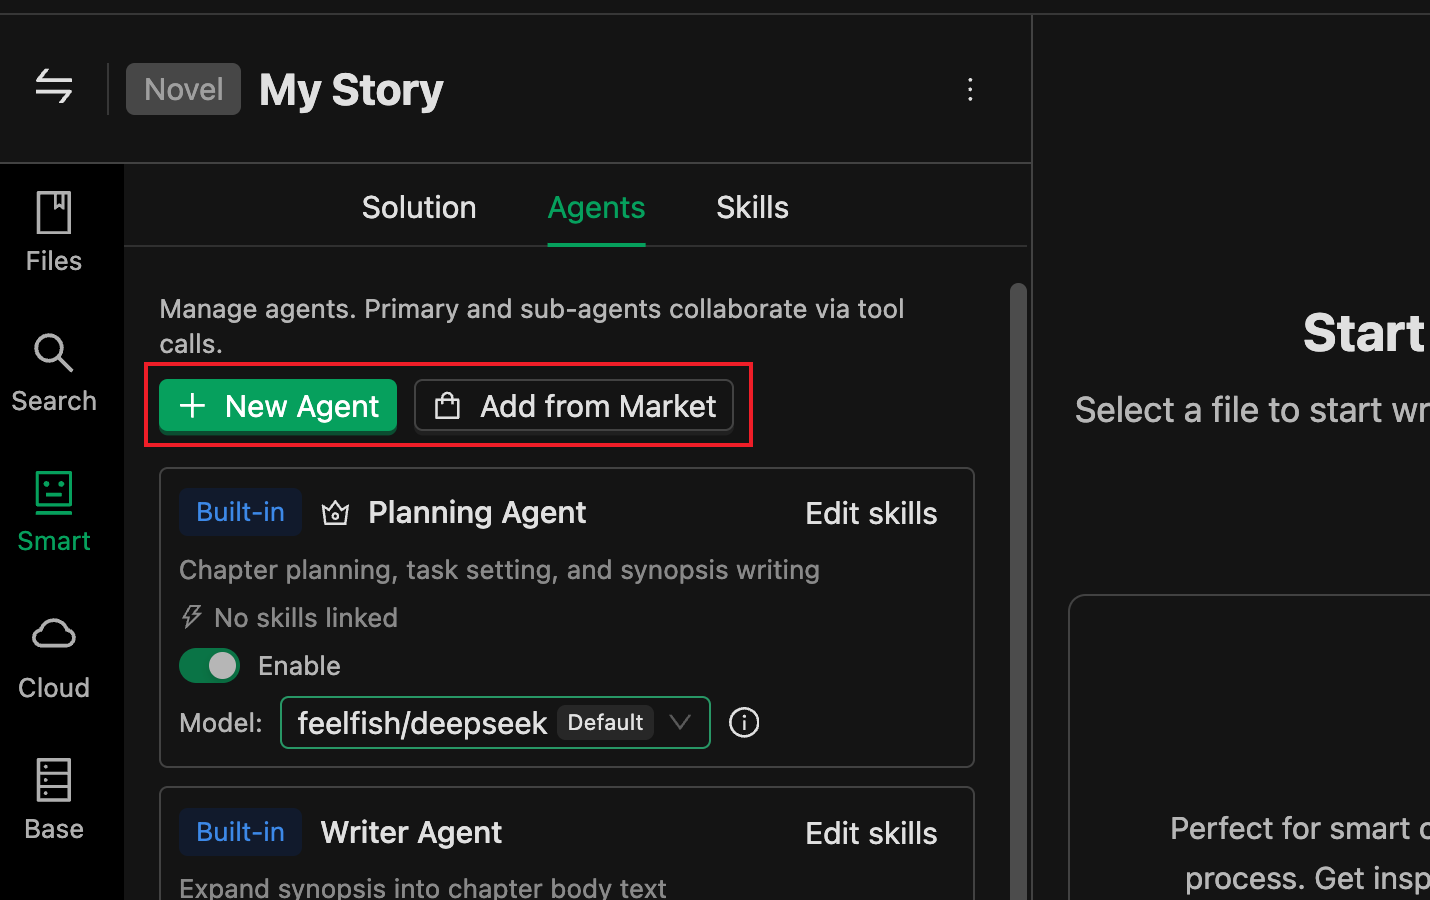Viewport: 1430px width, 900px height.
Task: Click the New Agent button
Action: pyautogui.click(x=278, y=406)
